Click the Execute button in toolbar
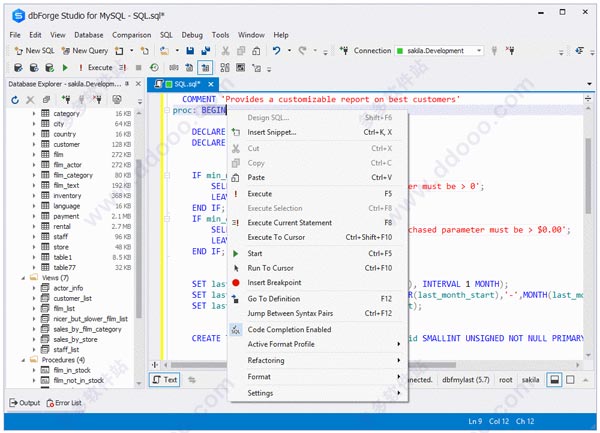 (96, 68)
